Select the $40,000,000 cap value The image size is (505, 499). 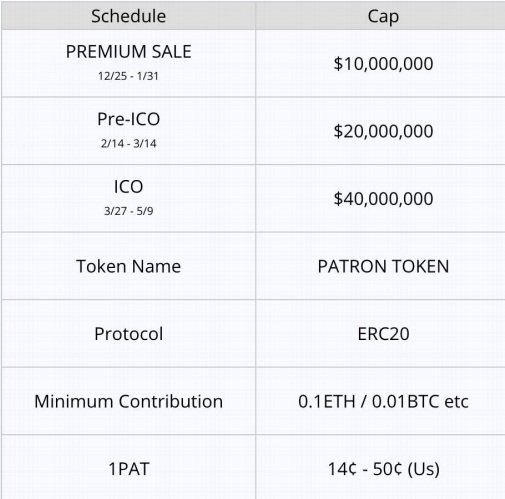coord(383,199)
